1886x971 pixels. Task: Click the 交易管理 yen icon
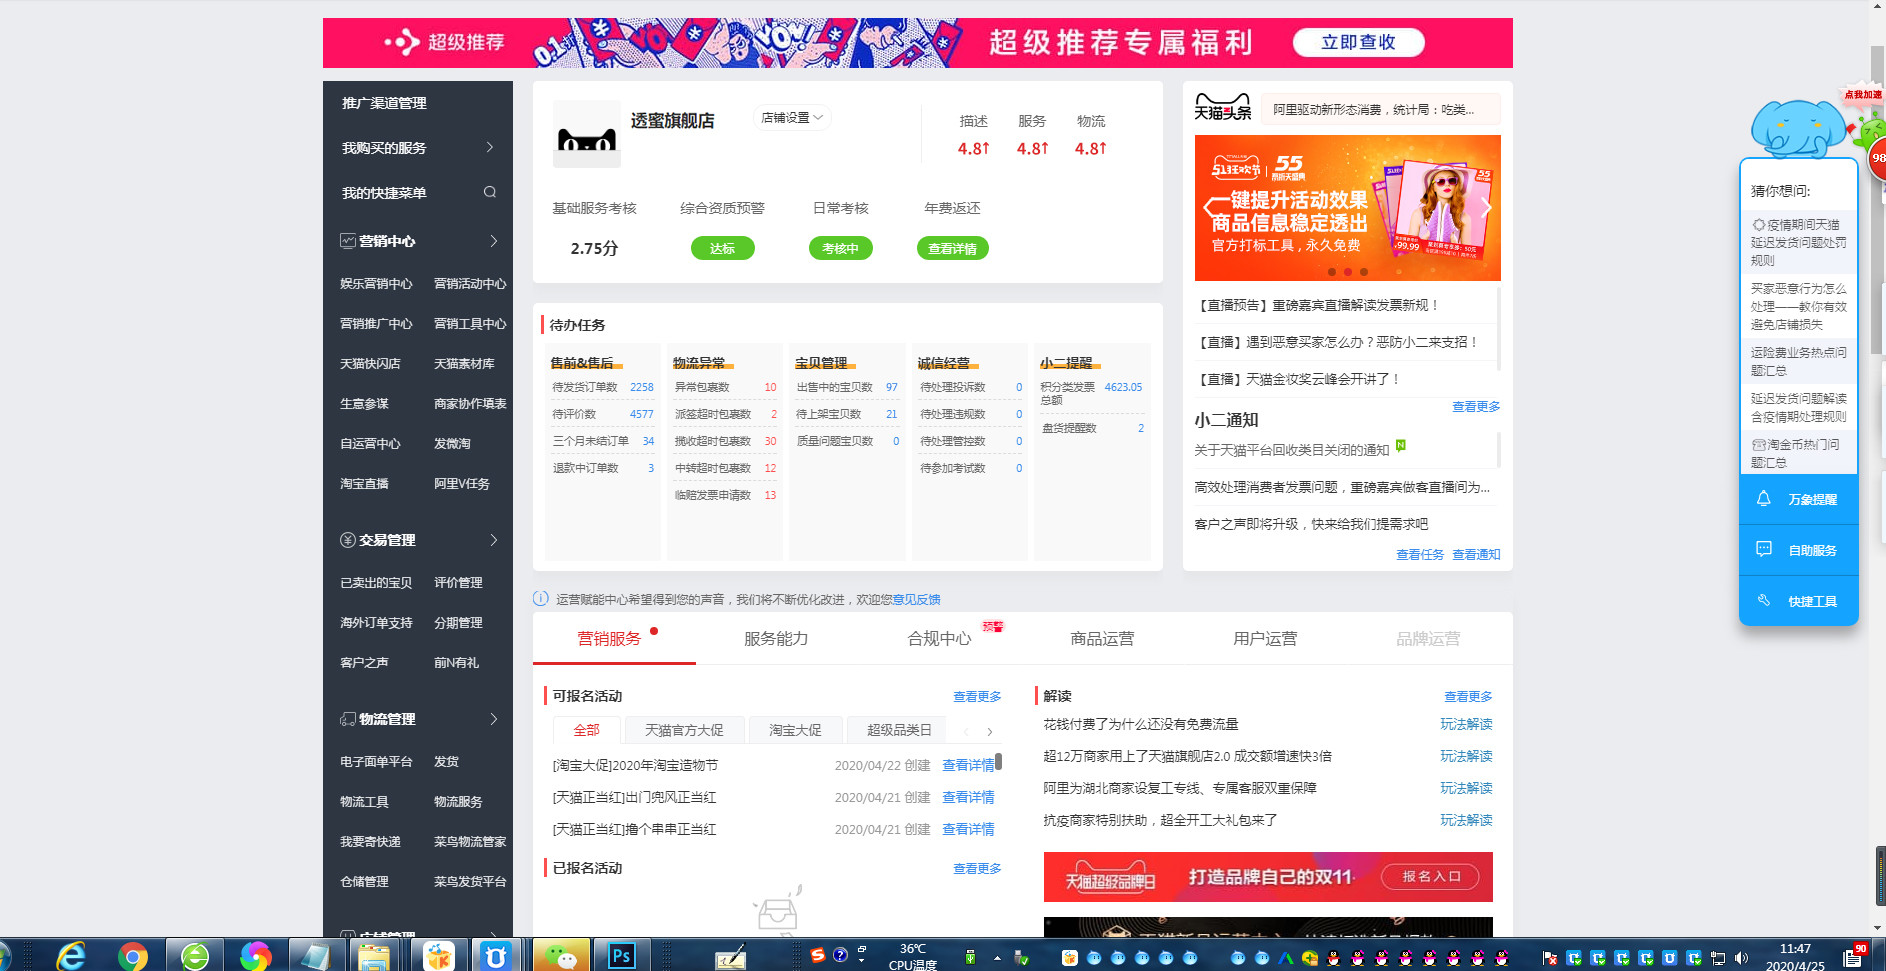point(348,540)
